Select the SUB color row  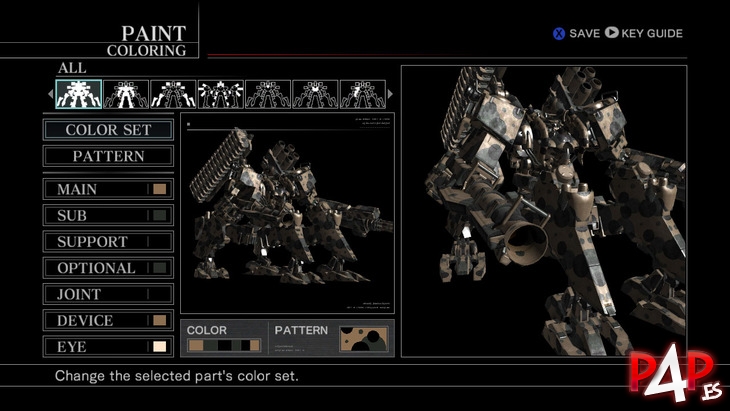point(108,215)
